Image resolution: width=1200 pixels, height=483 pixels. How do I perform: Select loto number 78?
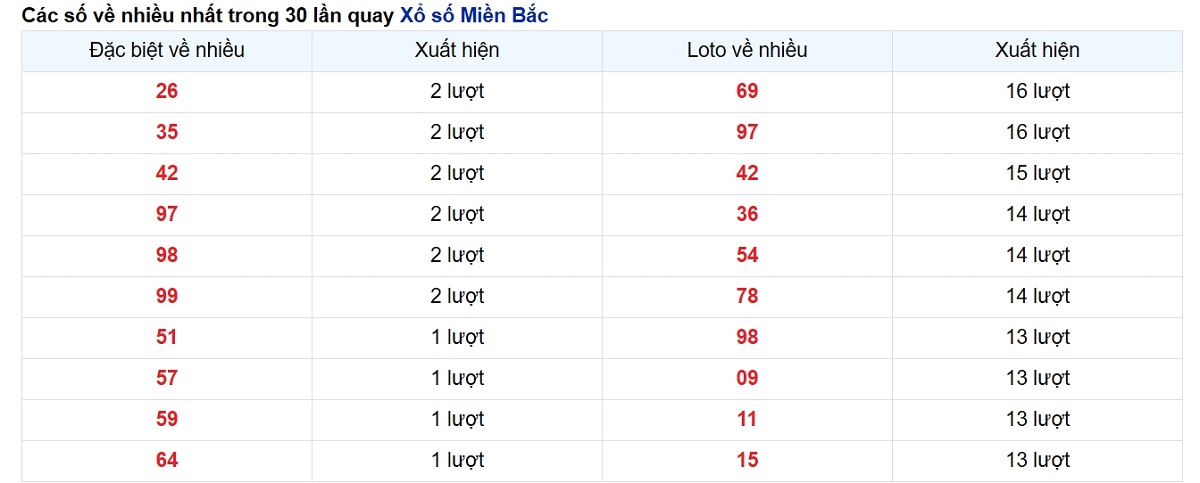pyautogui.click(x=747, y=296)
